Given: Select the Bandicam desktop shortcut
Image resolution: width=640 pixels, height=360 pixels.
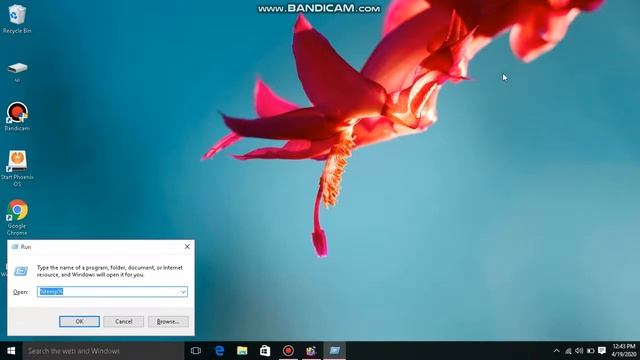Looking at the screenshot, I should pos(17,116).
